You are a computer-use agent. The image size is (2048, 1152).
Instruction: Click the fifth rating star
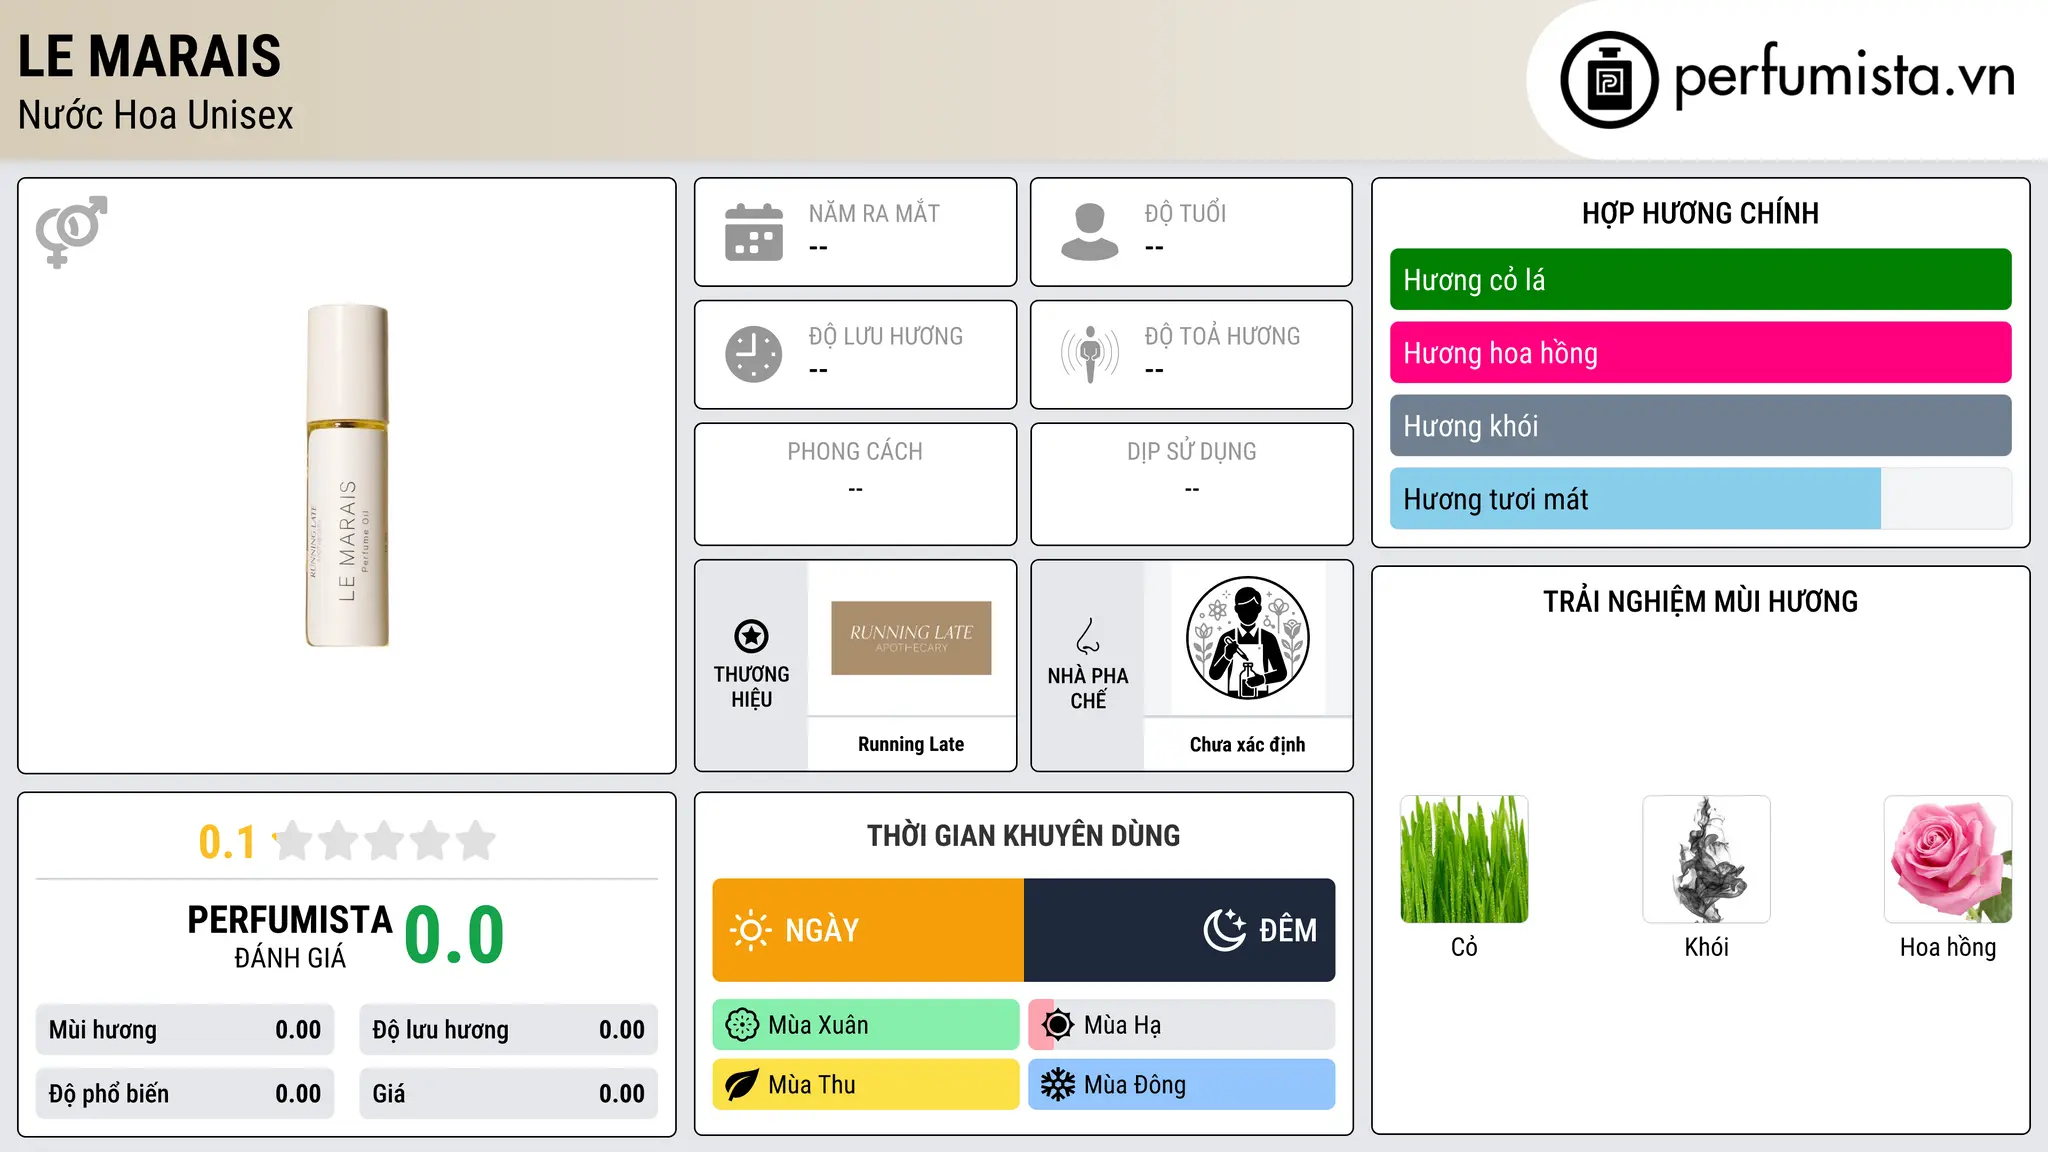coord(476,841)
